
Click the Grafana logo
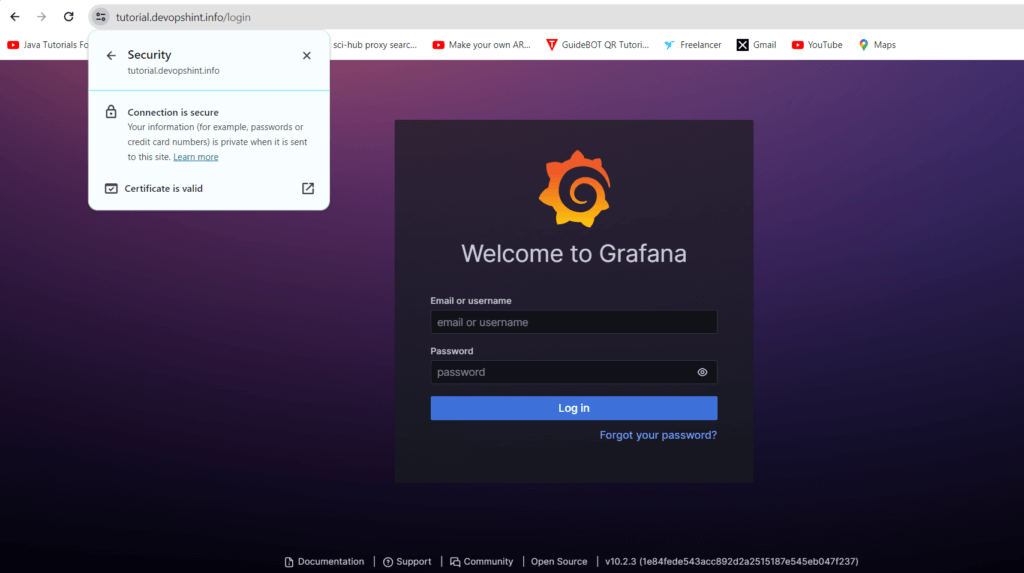pos(574,189)
